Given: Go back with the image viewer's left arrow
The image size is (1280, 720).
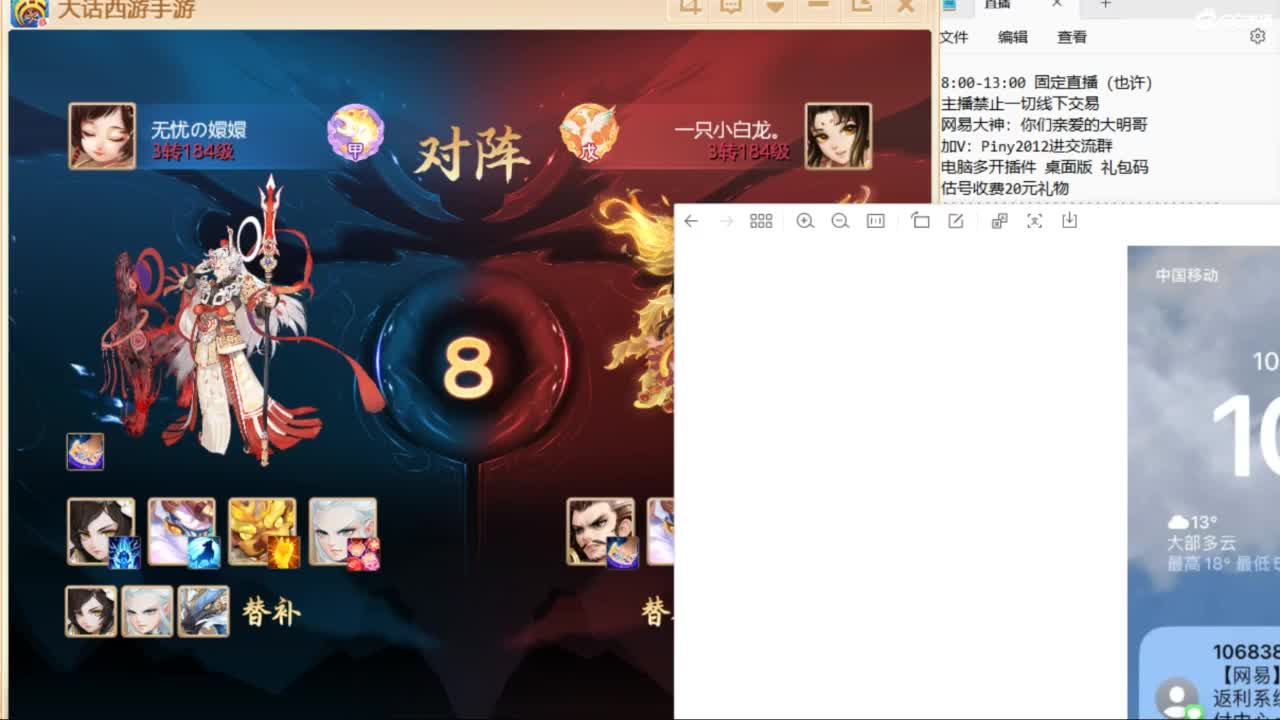Looking at the screenshot, I should pyautogui.click(x=691, y=221).
